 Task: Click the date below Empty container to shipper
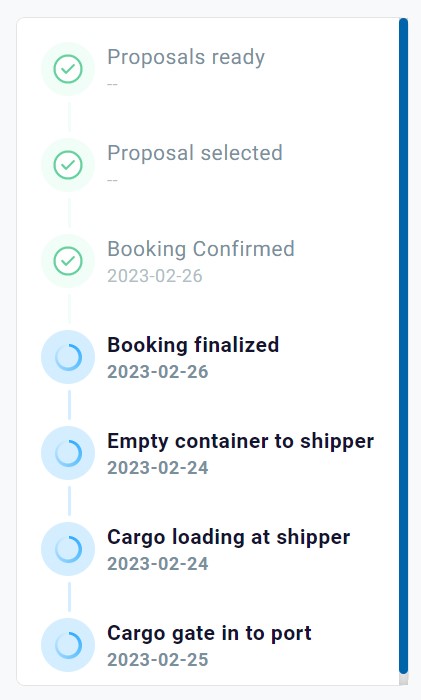158,468
